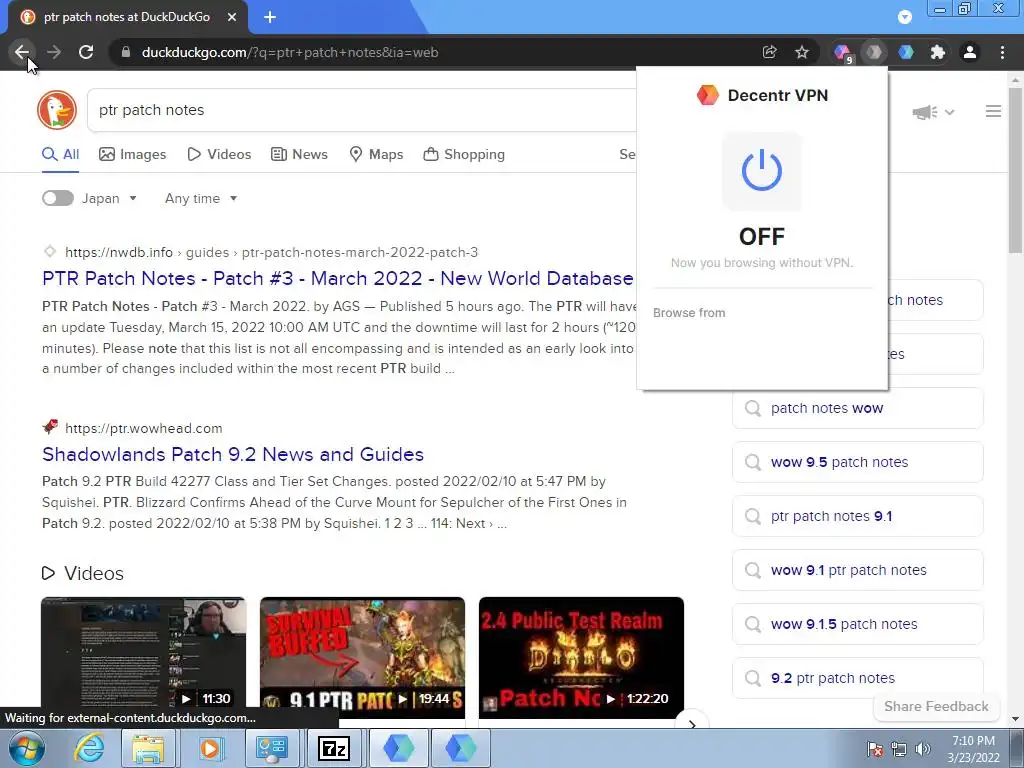Open the control panel taskbar icon

coord(272,748)
